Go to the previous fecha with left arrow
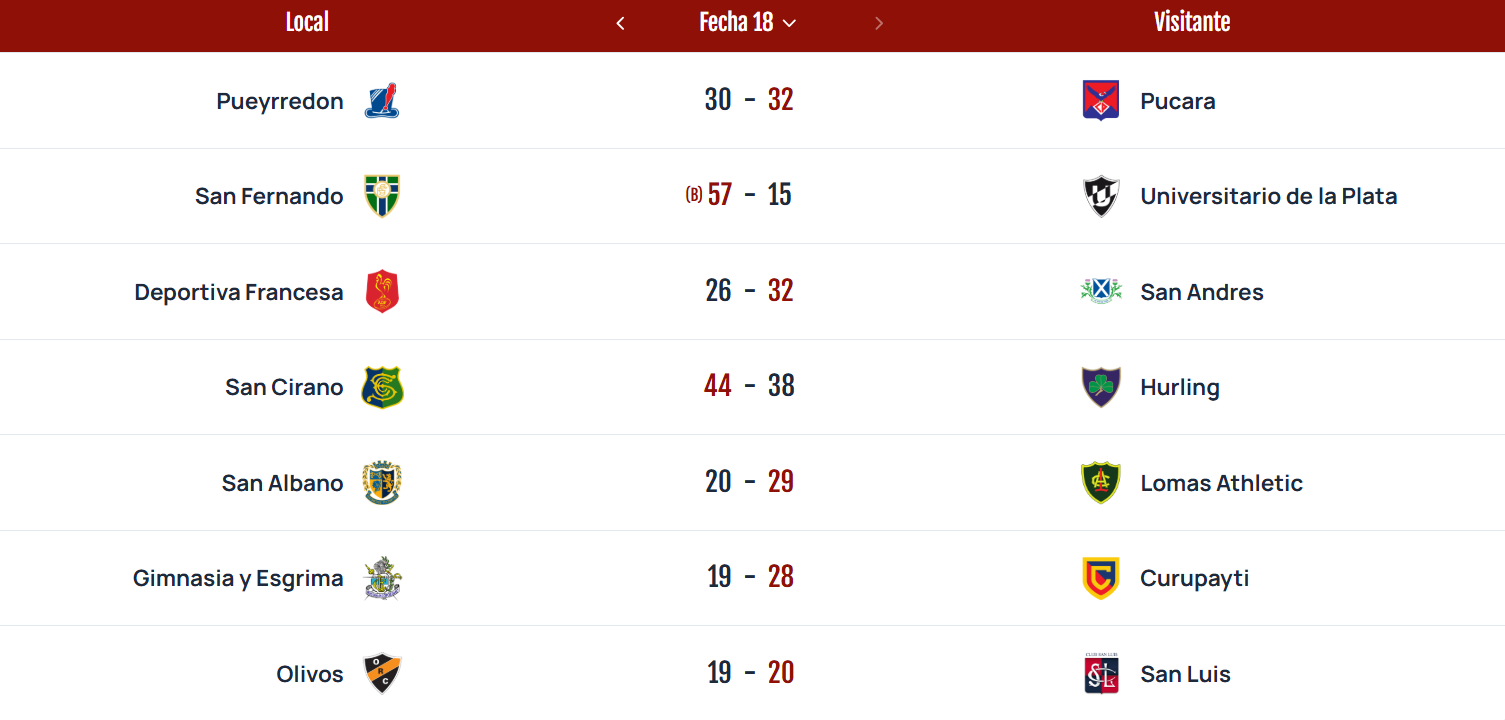The width and height of the screenshot is (1505, 720). [x=620, y=23]
